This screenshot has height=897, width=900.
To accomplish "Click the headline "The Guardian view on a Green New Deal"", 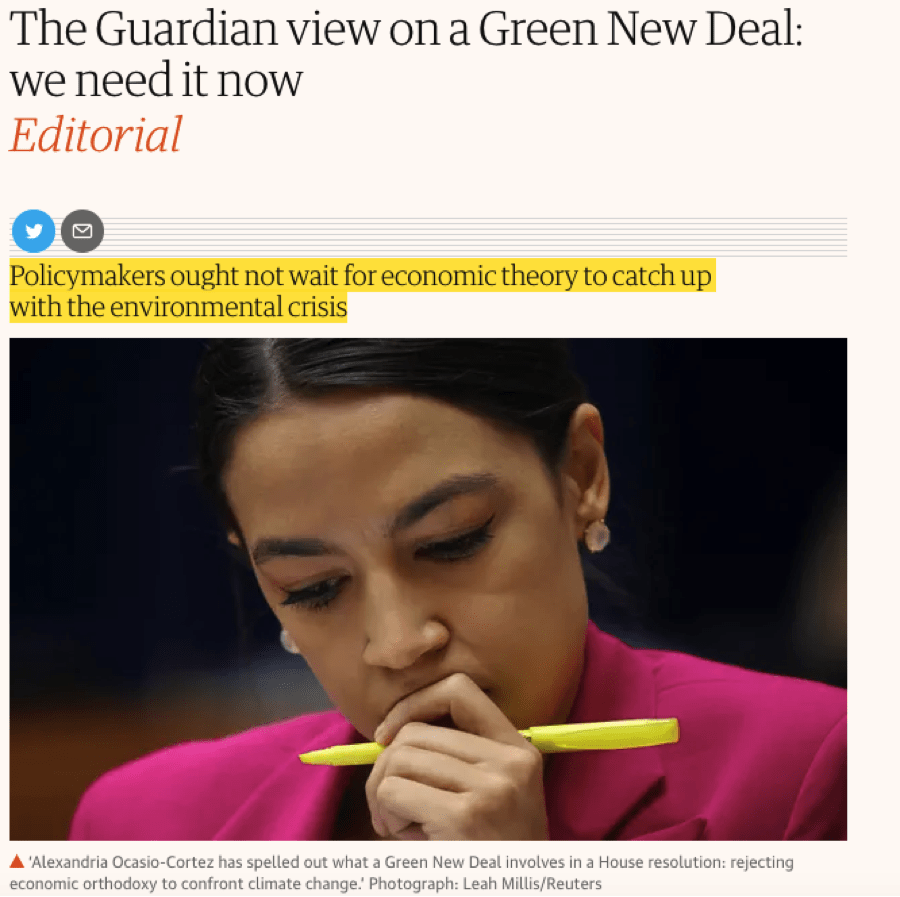I will pos(405,29).
